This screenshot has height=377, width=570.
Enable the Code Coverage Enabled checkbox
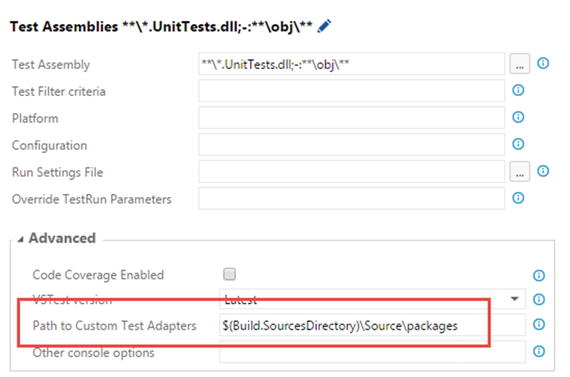point(229,274)
